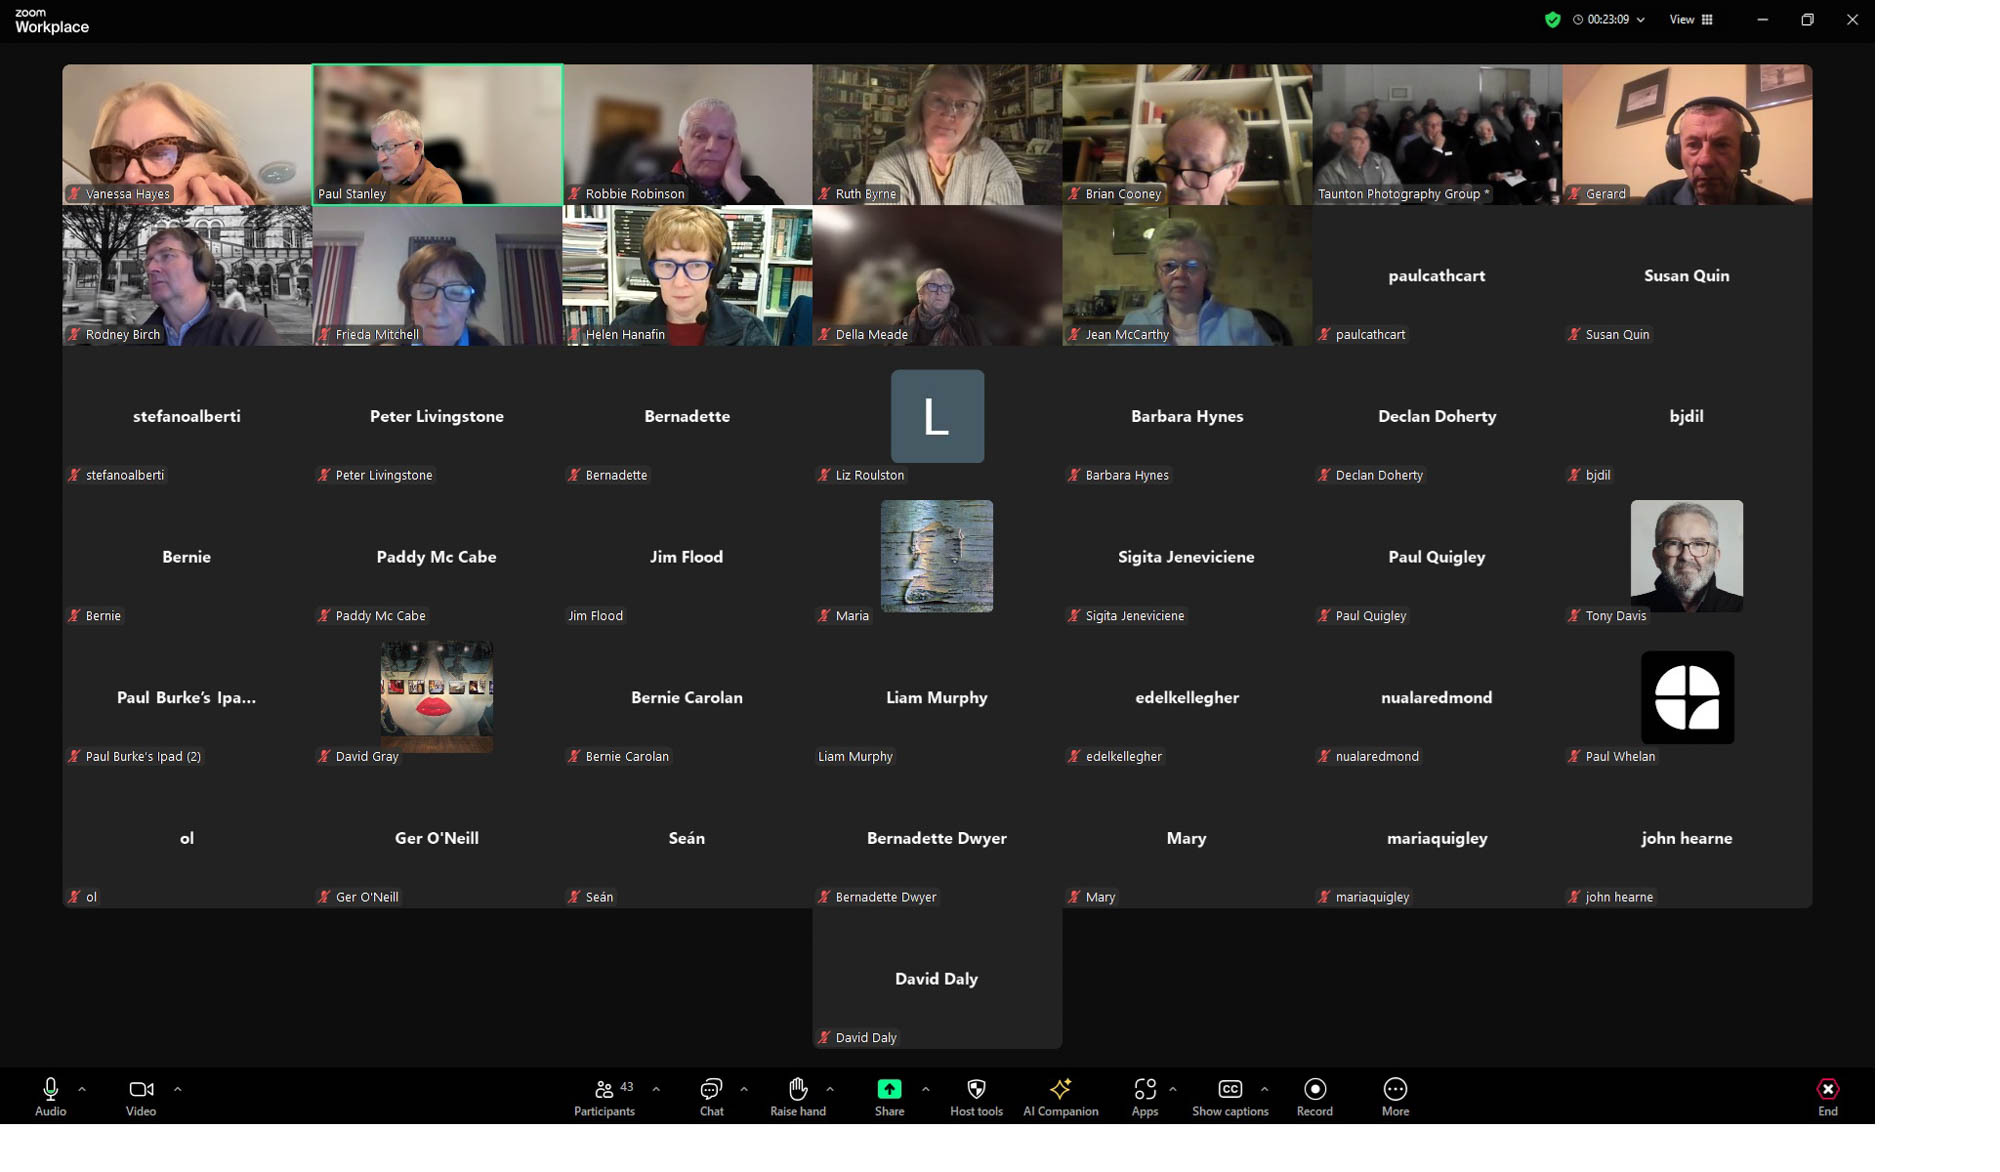The height and width of the screenshot is (1172, 2000).
Task: Click the green Share screen button
Action: pos(889,1090)
